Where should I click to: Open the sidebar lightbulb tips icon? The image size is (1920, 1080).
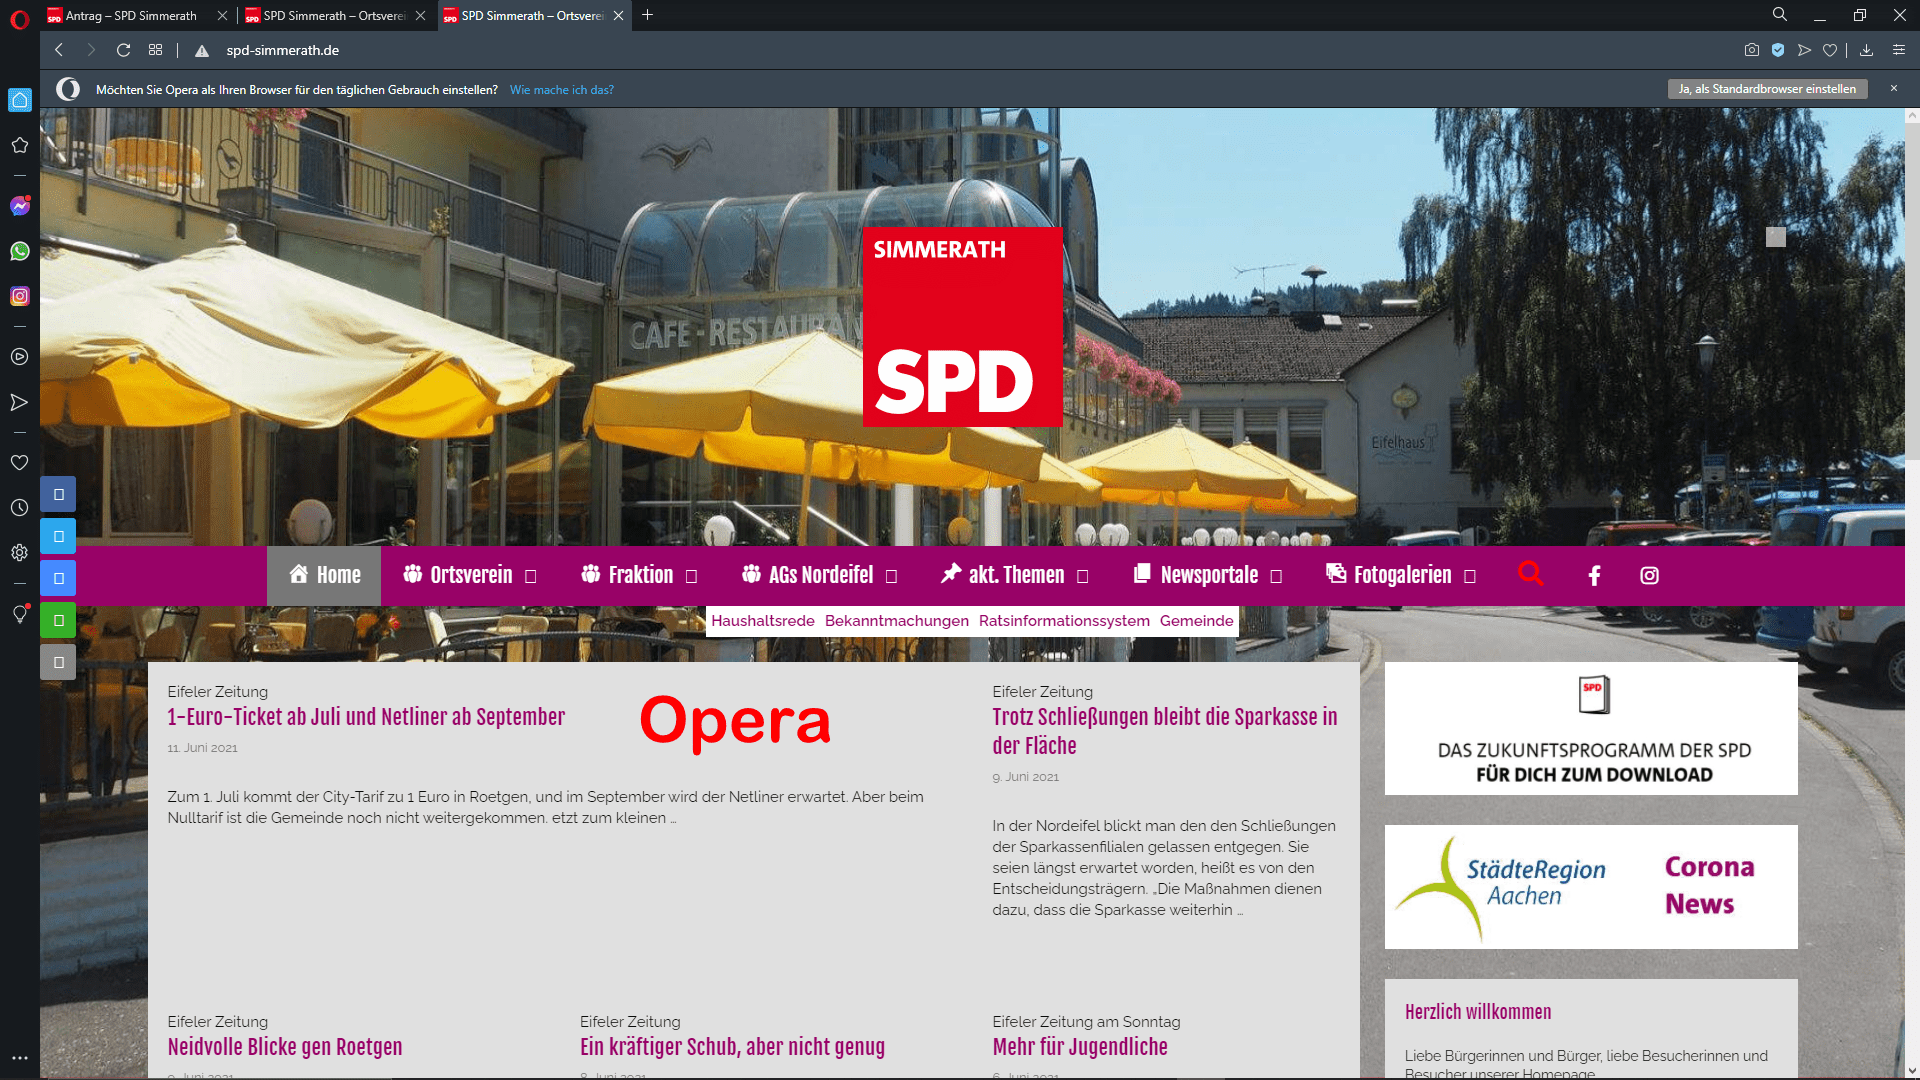19,613
